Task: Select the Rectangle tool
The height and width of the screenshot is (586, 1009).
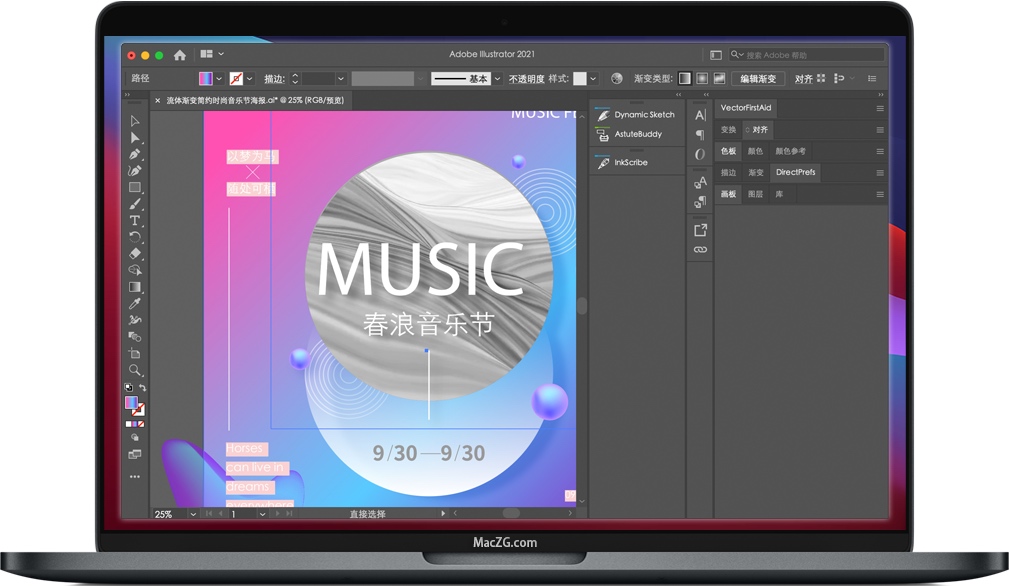Action: [x=135, y=187]
